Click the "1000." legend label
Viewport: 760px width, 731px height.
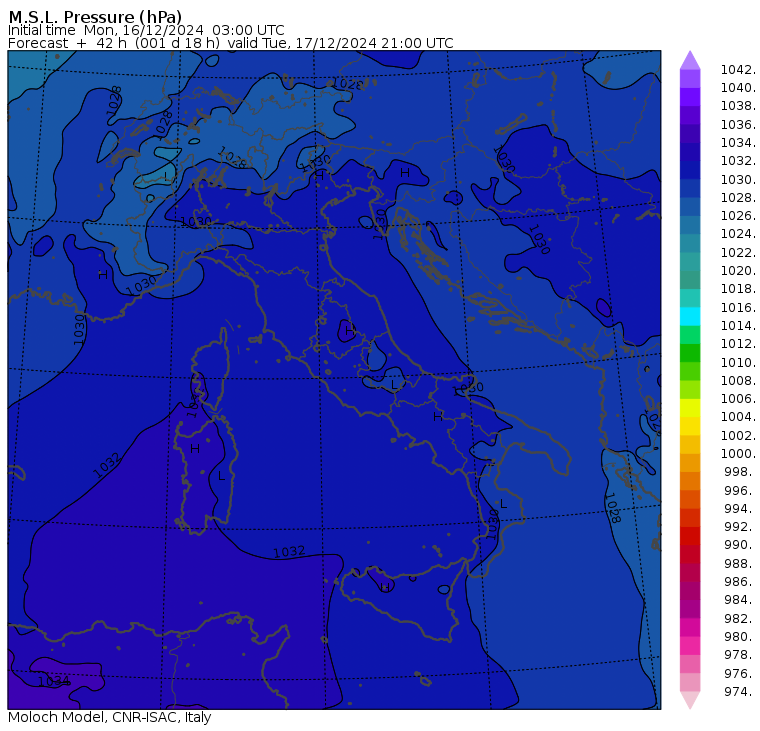[738, 454]
